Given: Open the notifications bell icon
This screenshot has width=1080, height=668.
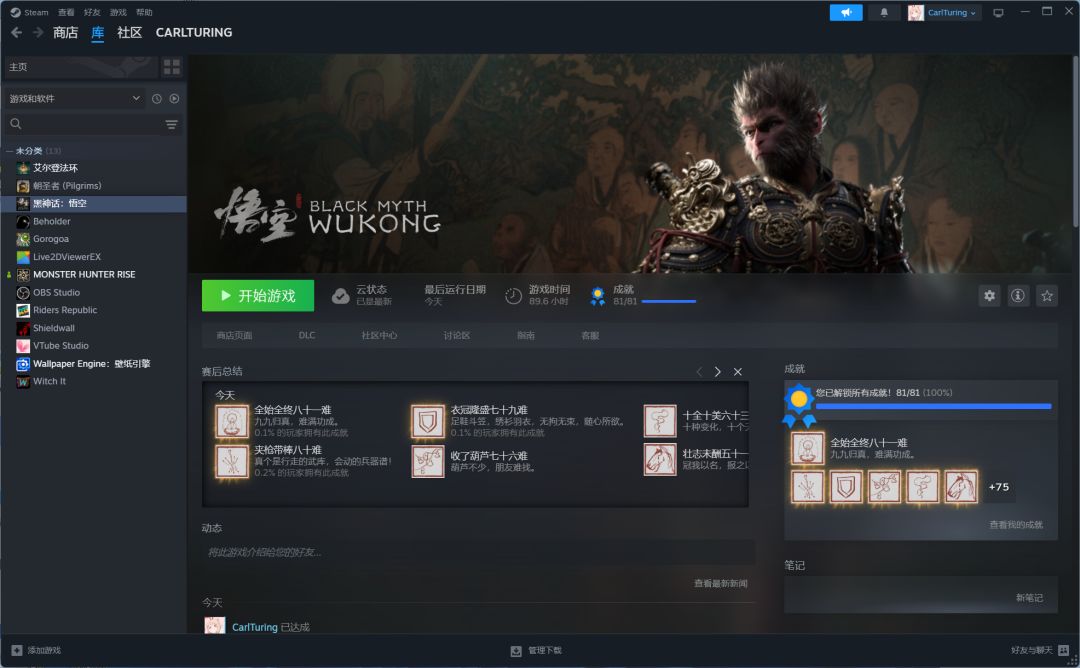Looking at the screenshot, I should [x=884, y=12].
